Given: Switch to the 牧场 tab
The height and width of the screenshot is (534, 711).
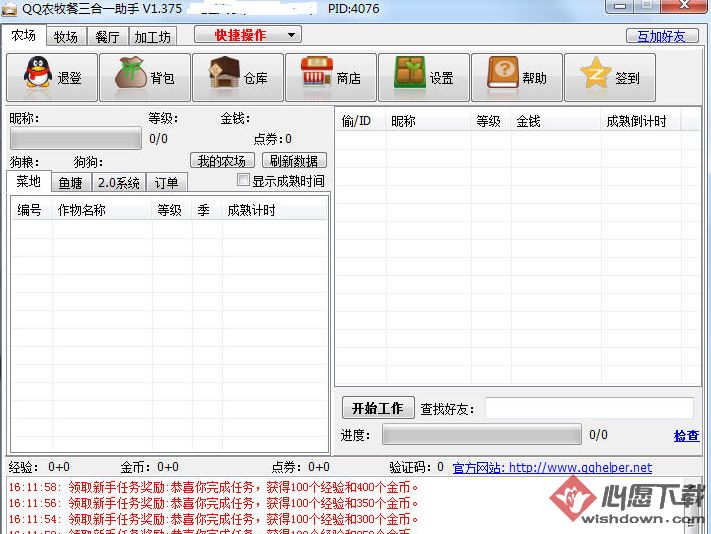Looking at the screenshot, I should point(66,37).
